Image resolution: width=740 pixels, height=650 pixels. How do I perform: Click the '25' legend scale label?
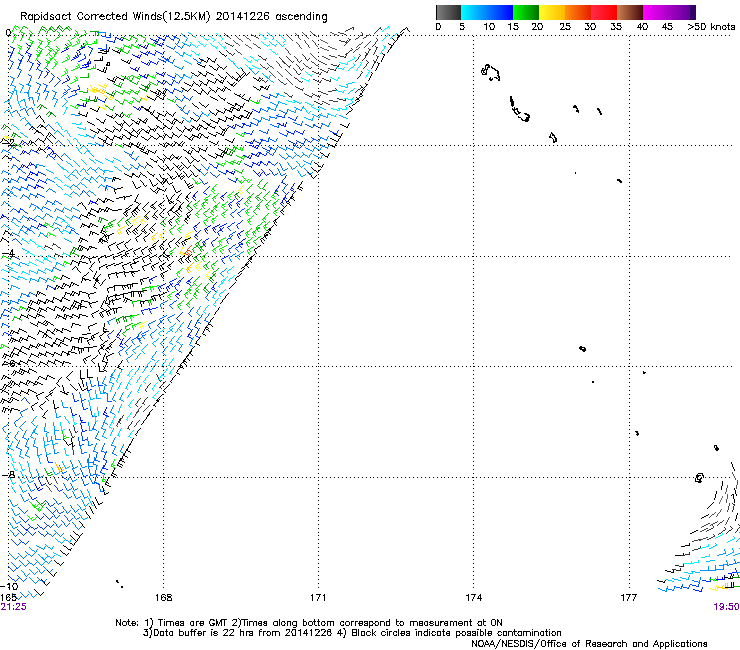click(x=565, y=27)
